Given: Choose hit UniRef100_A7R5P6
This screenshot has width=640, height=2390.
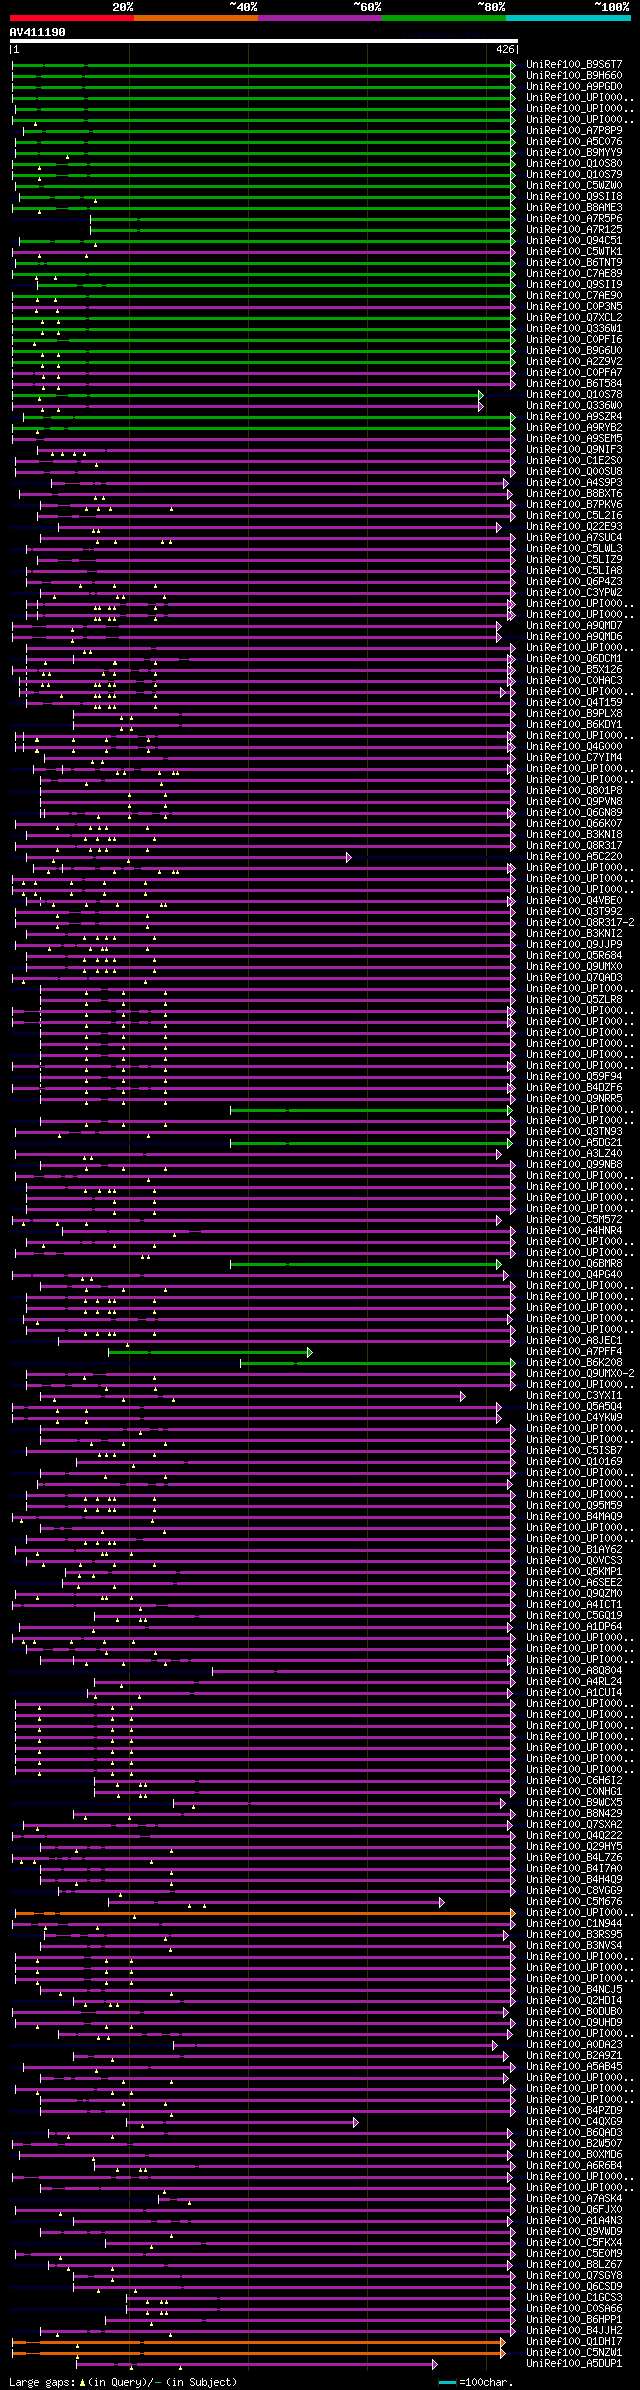Looking at the screenshot, I should click(574, 218).
